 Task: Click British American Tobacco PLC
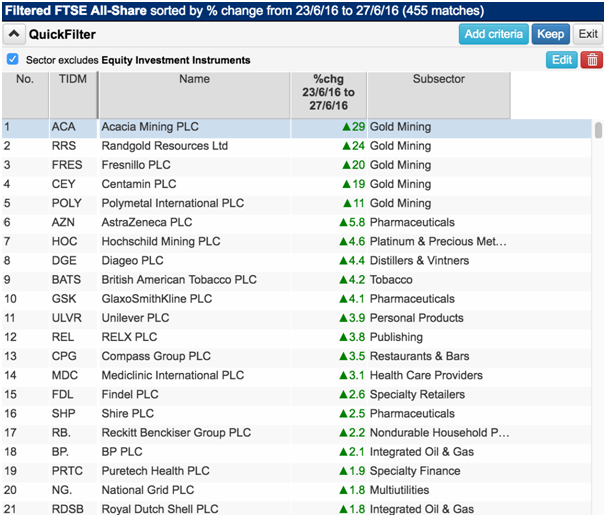pyautogui.click(x=179, y=280)
